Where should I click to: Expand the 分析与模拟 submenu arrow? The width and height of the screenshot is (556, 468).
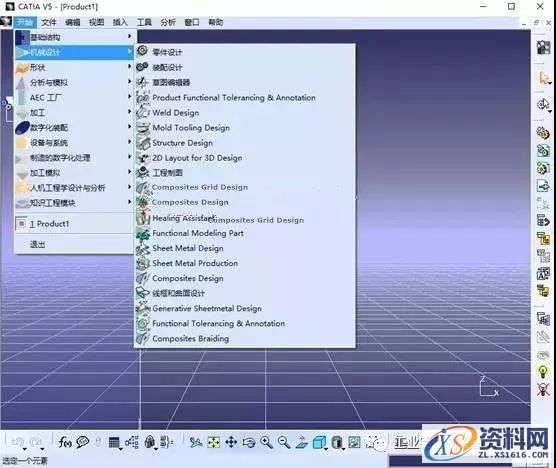pyautogui.click(x=129, y=81)
